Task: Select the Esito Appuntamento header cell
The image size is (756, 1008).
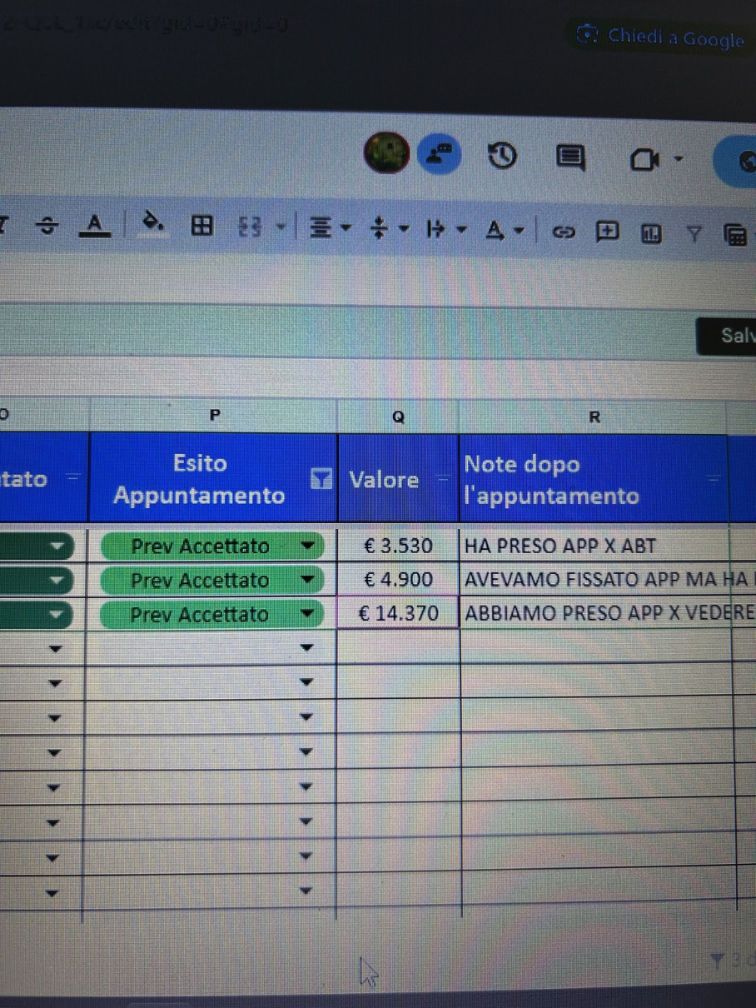Action: (x=213, y=478)
